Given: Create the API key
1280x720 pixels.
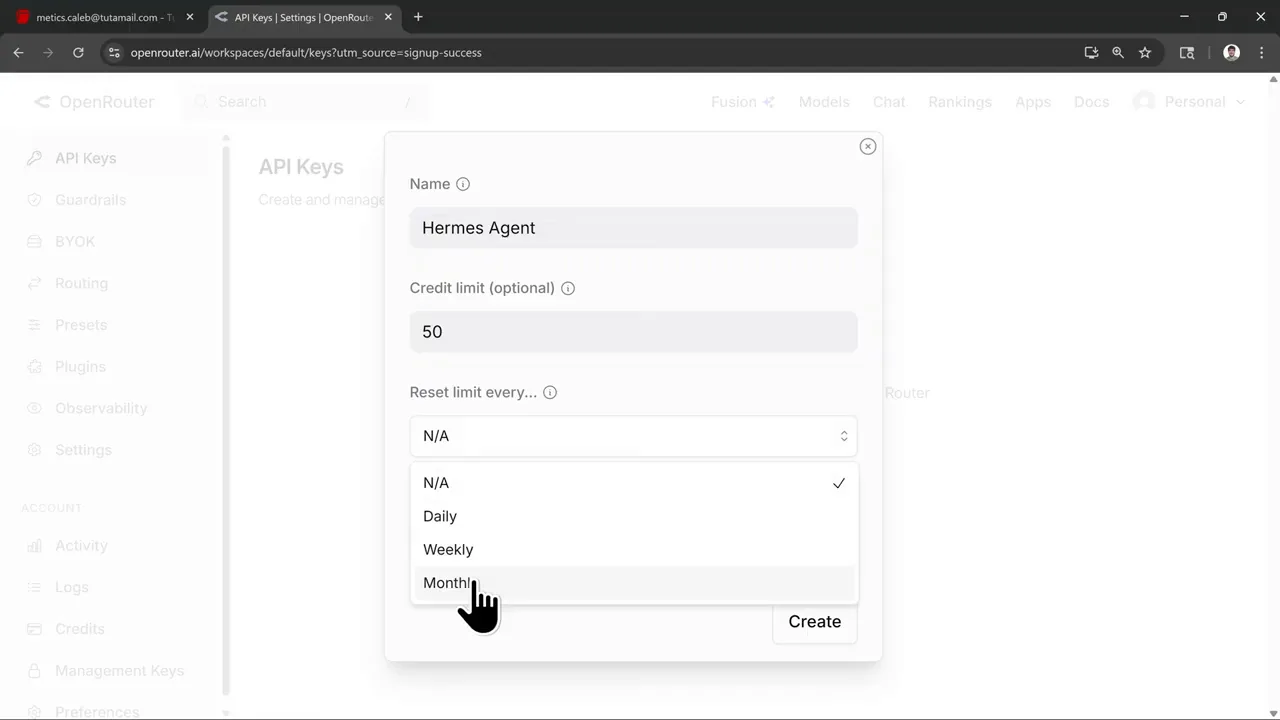Looking at the screenshot, I should pos(814,622).
